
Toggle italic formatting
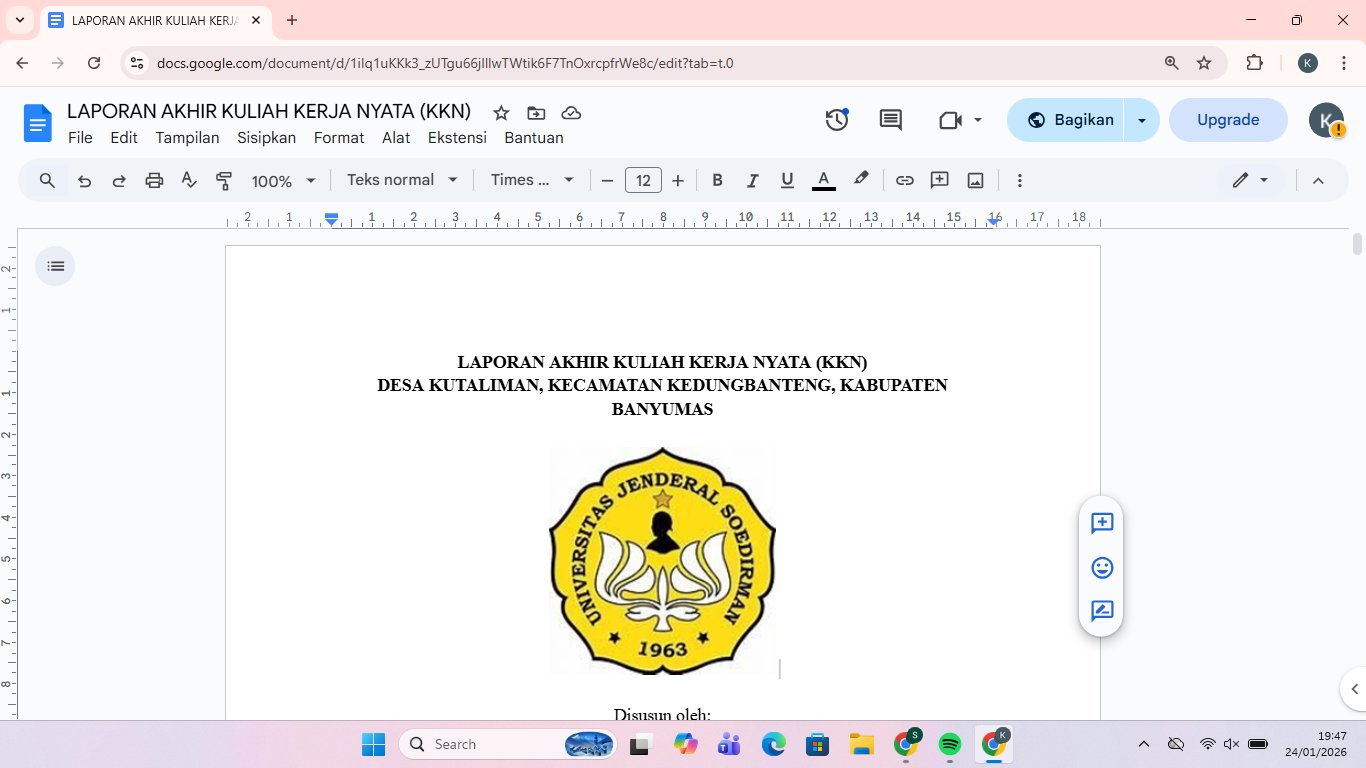click(x=752, y=181)
